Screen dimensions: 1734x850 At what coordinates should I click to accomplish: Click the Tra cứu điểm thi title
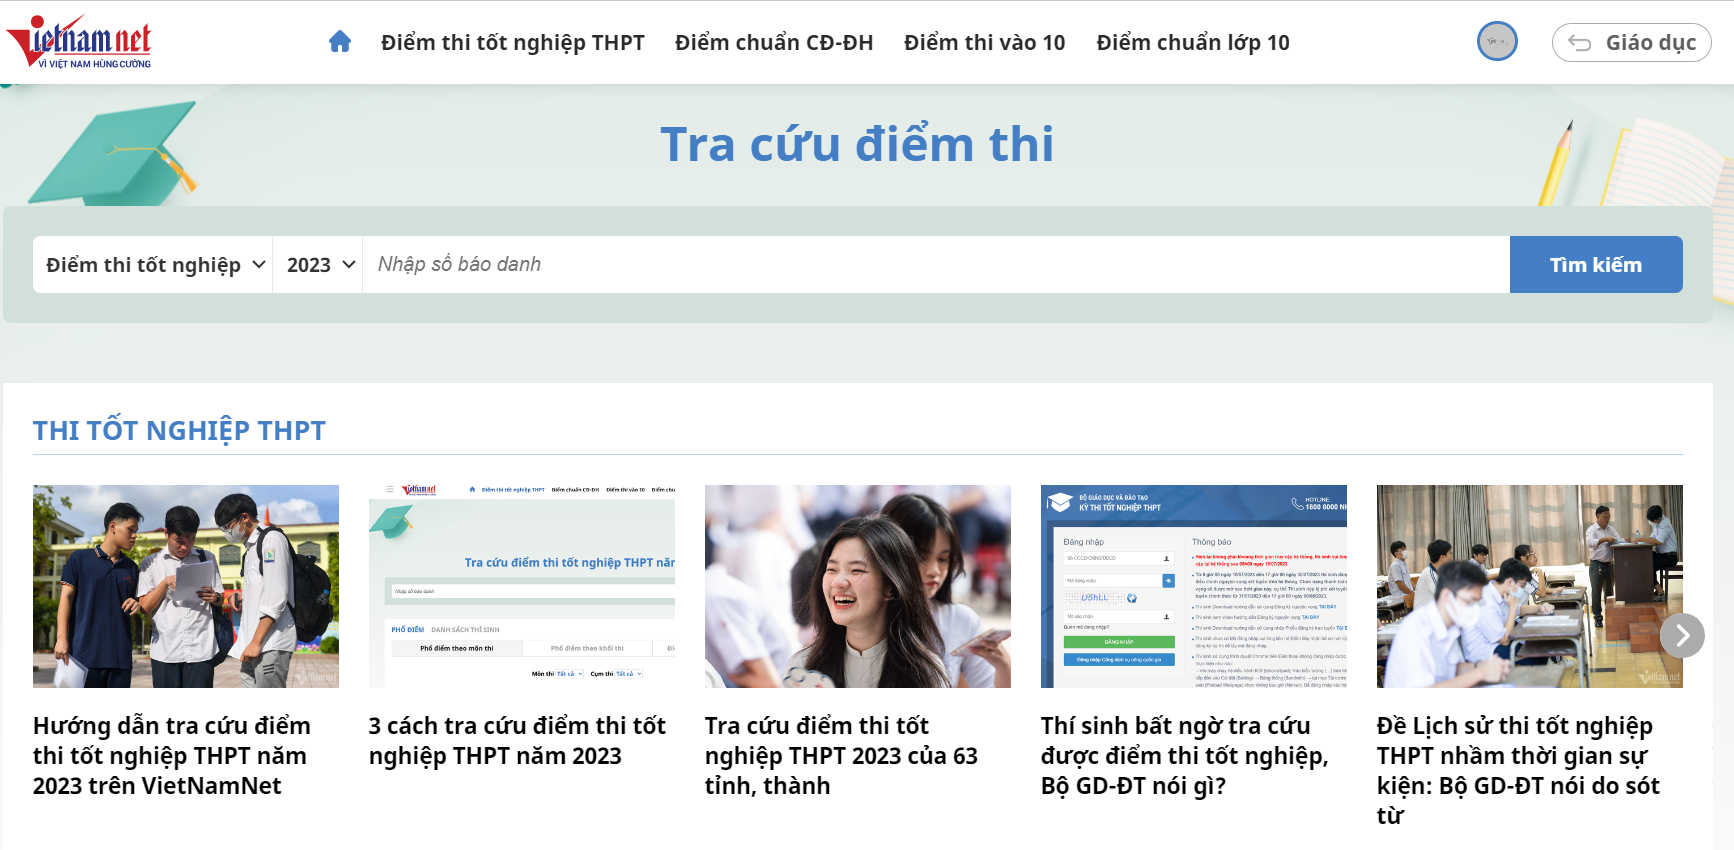point(857,144)
